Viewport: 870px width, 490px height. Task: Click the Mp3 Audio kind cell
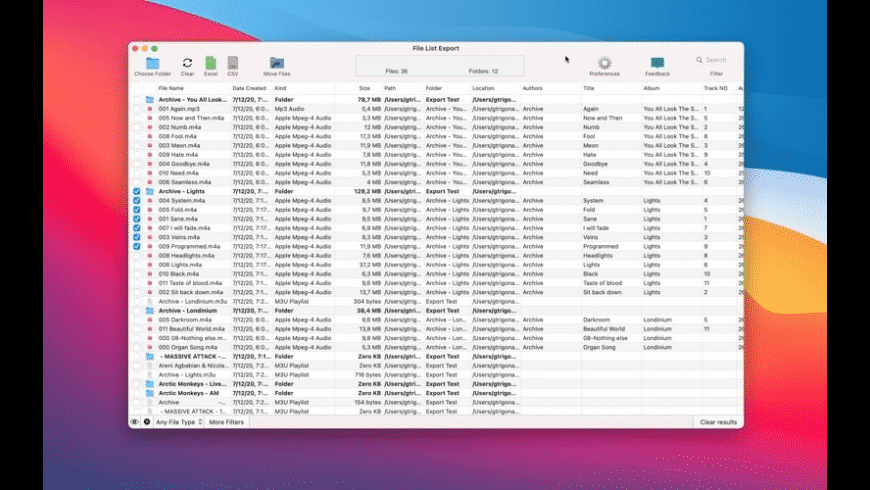point(290,109)
